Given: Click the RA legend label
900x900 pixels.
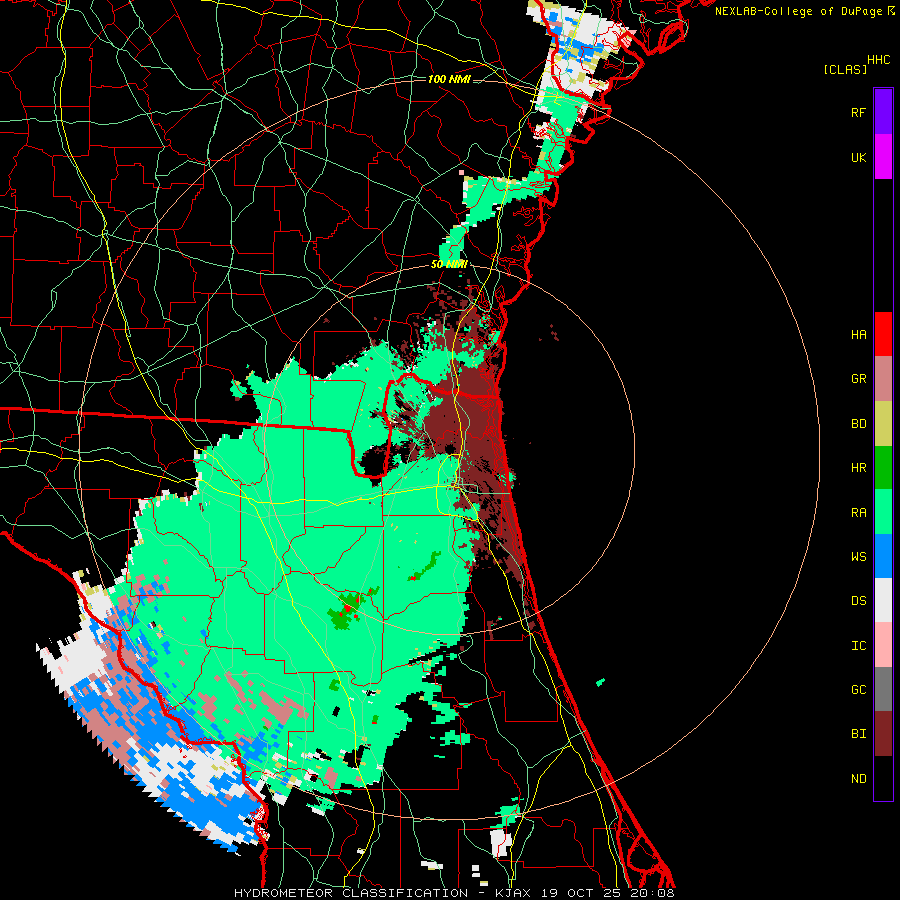Looking at the screenshot, I should coord(859,513).
